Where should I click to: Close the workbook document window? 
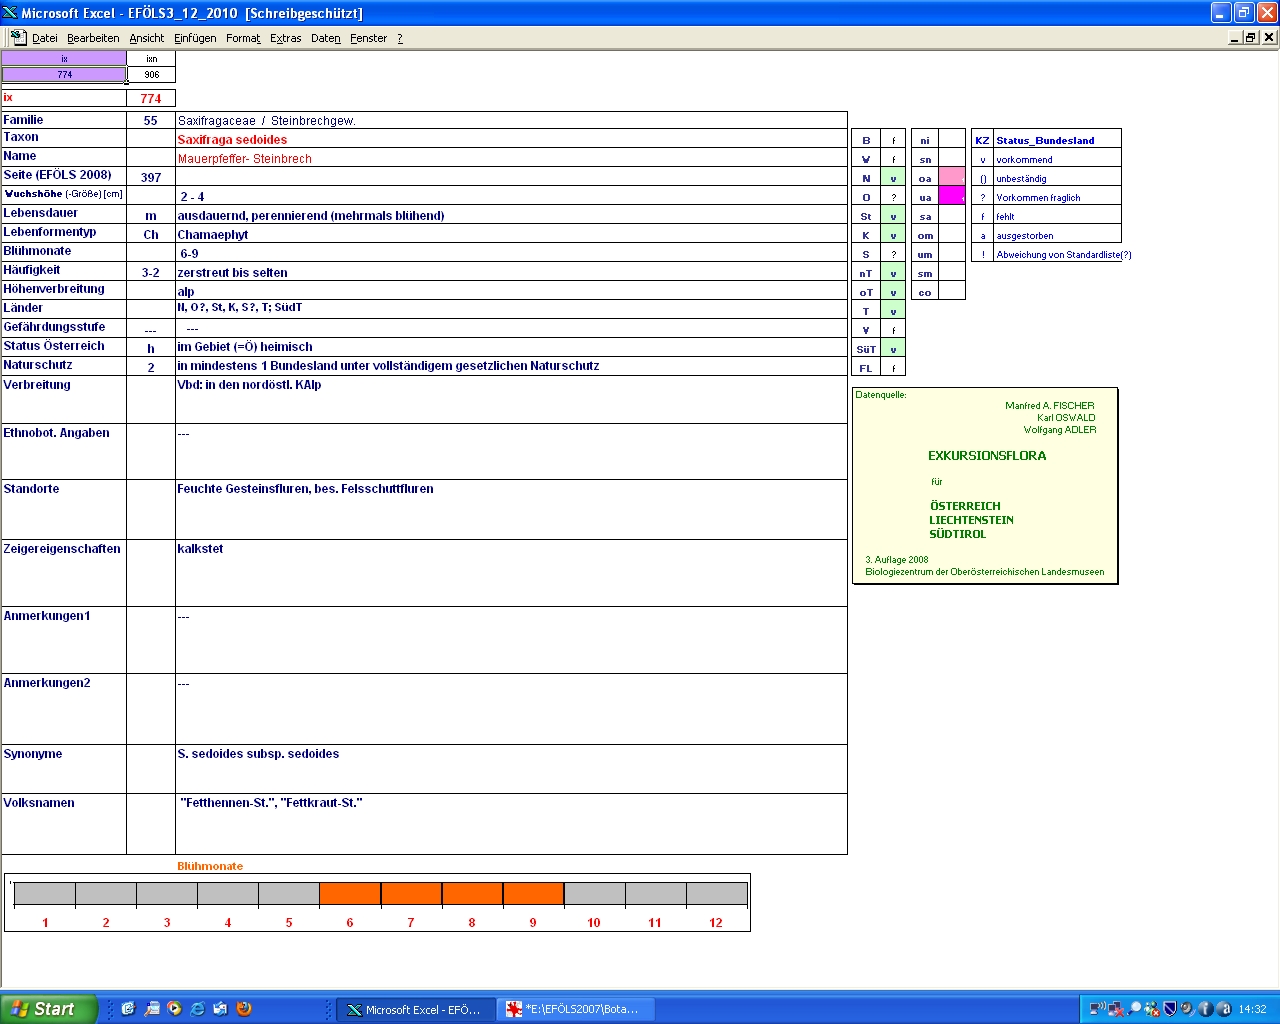(x=1269, y=37)
